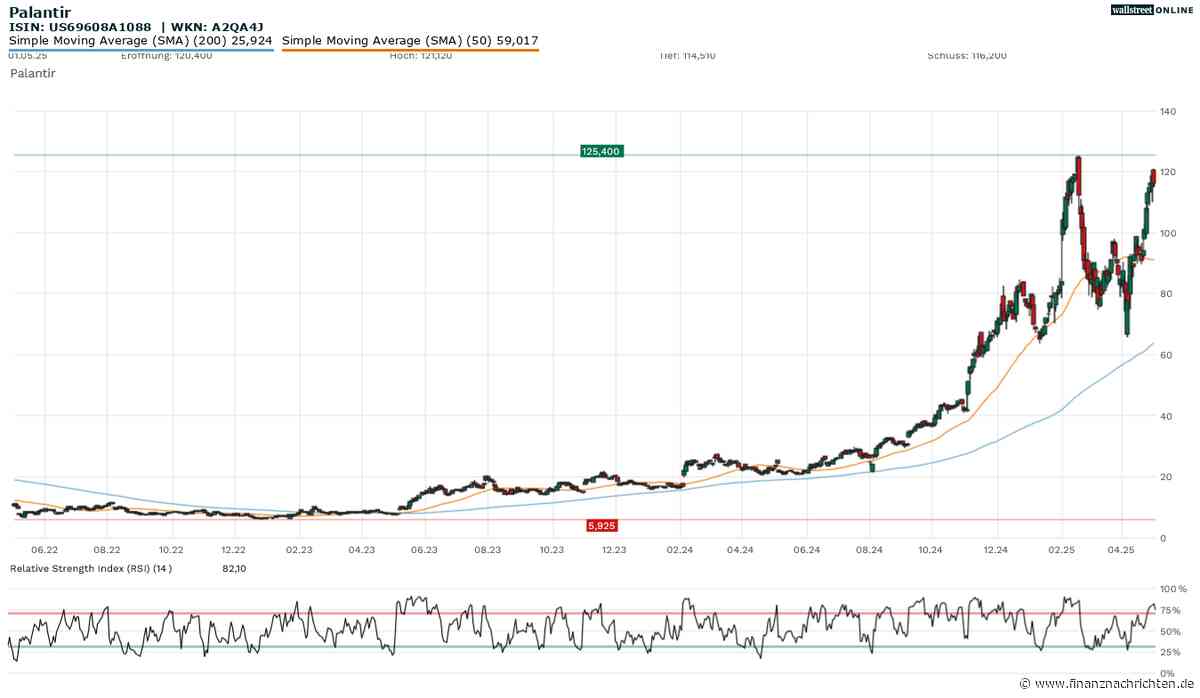The height and width of the screenshot is (698, 1200).
Task: Click the 12.22 time axis label
Action: [x=234, y=549]
